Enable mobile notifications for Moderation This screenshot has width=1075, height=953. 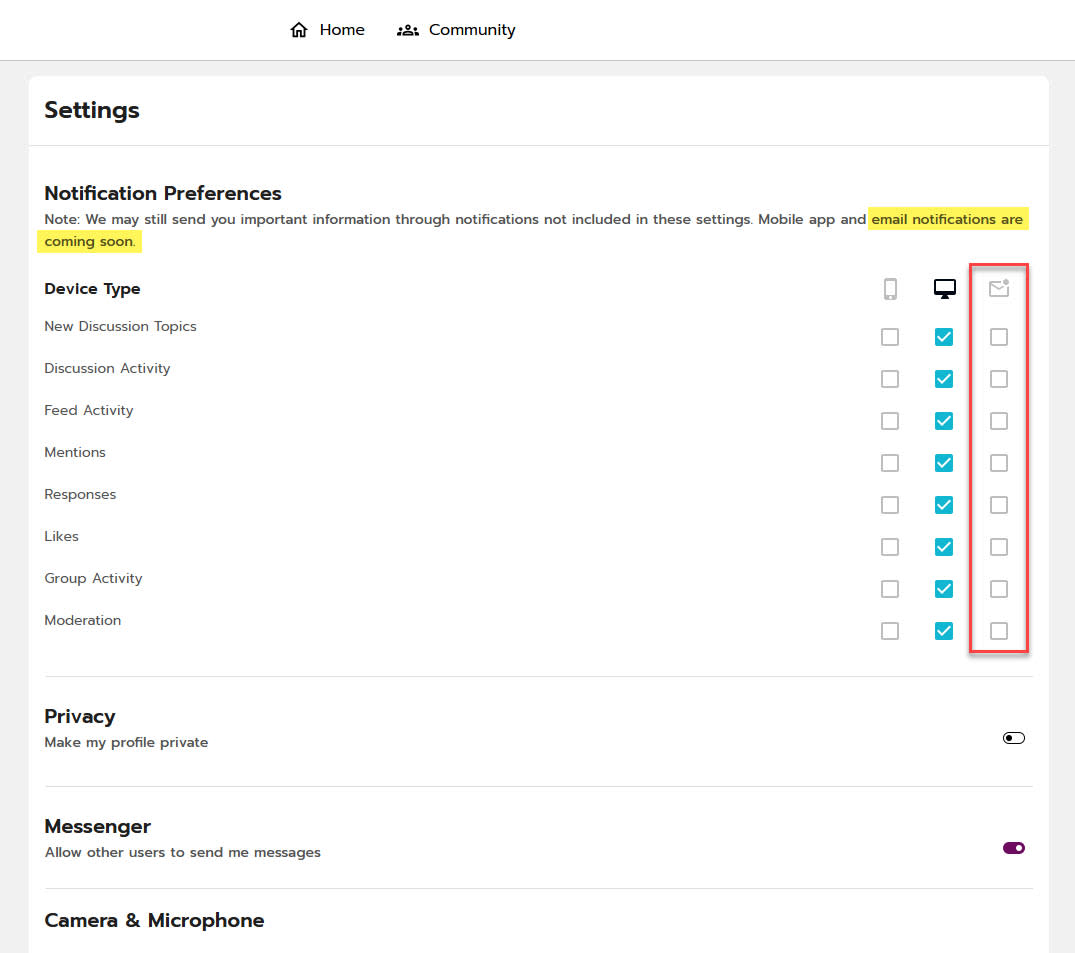(890, 631)
